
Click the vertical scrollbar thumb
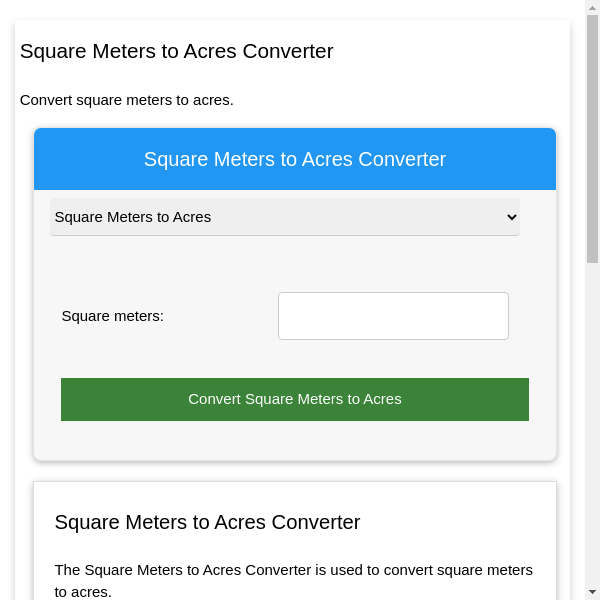[x=592, y=140]
